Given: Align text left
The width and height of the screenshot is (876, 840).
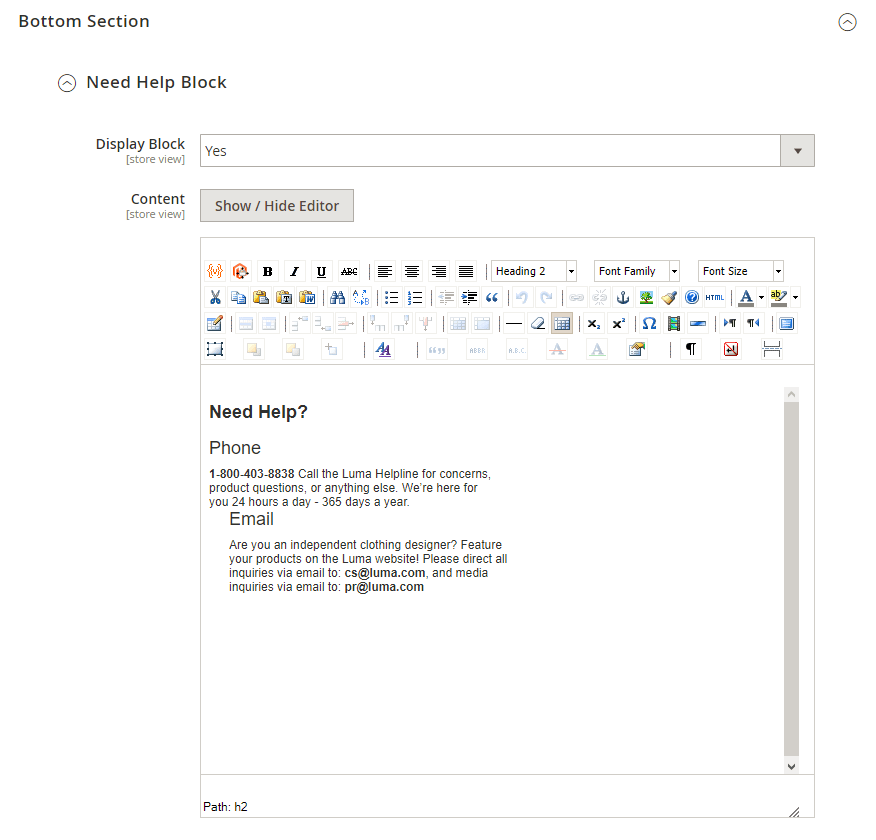Looking at the screenshot, I should click(385, 271).
